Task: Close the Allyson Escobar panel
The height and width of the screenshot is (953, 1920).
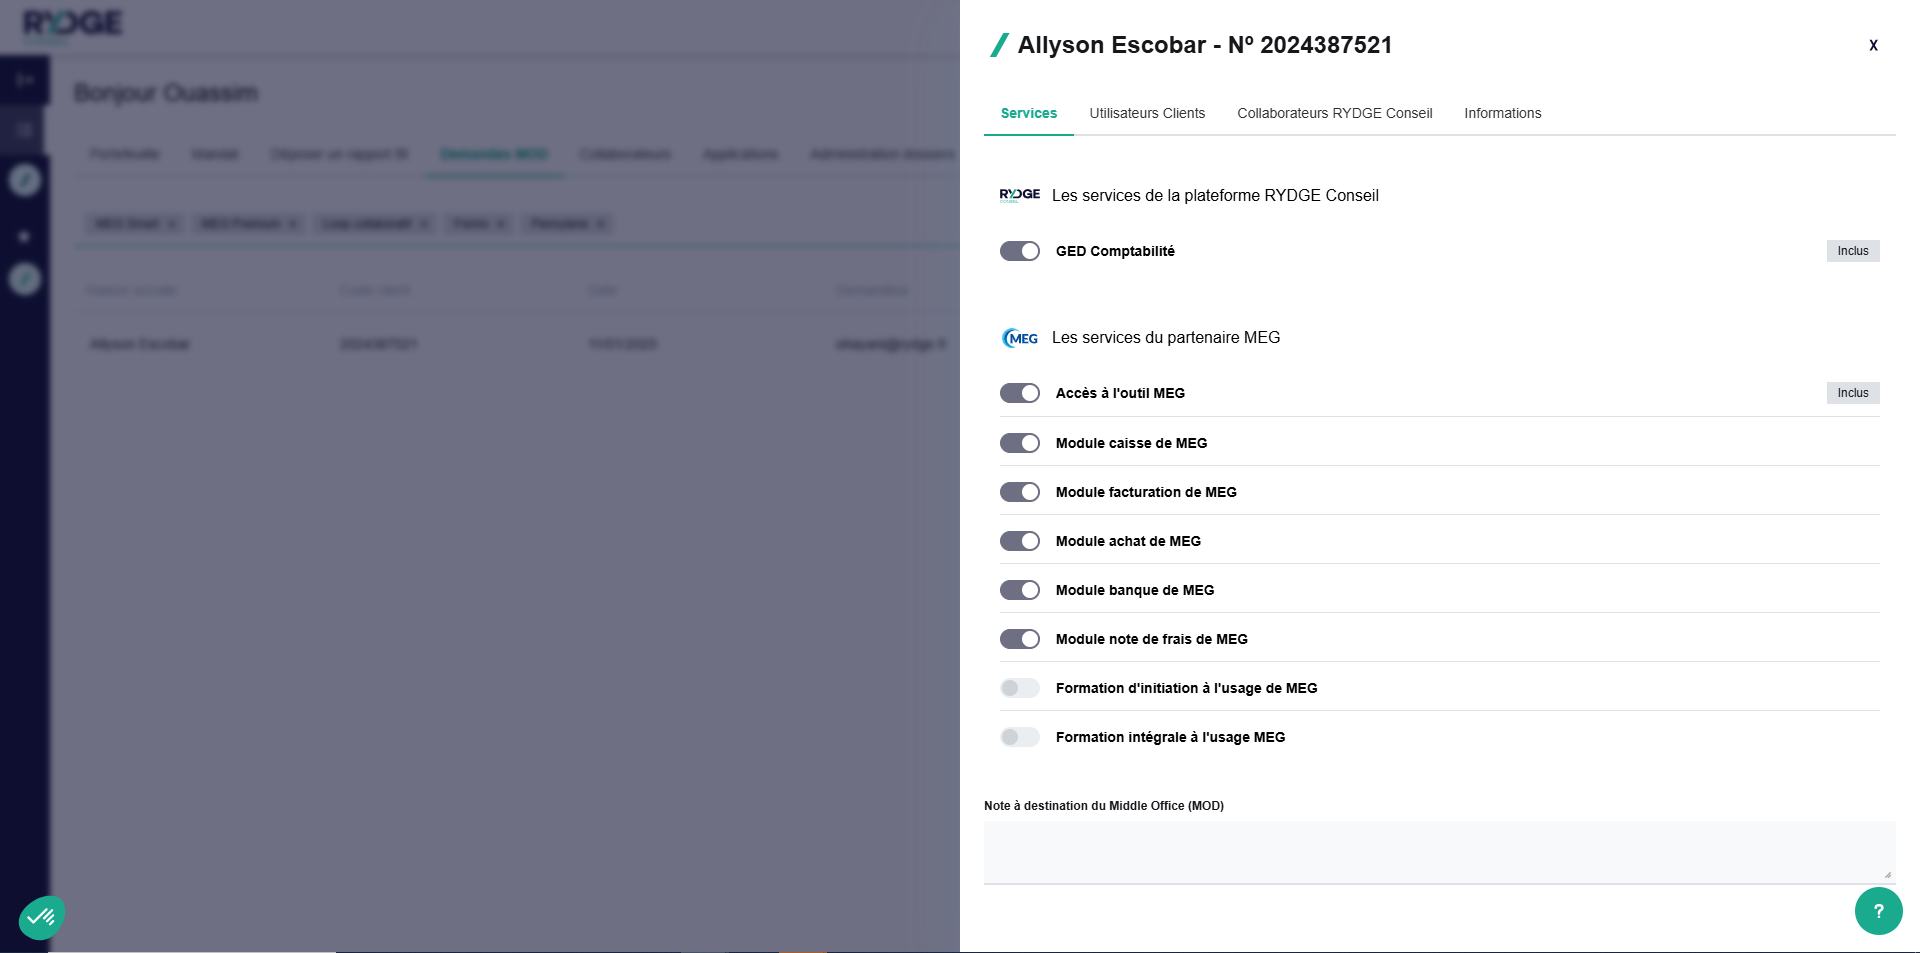Action: point(1873,45)
